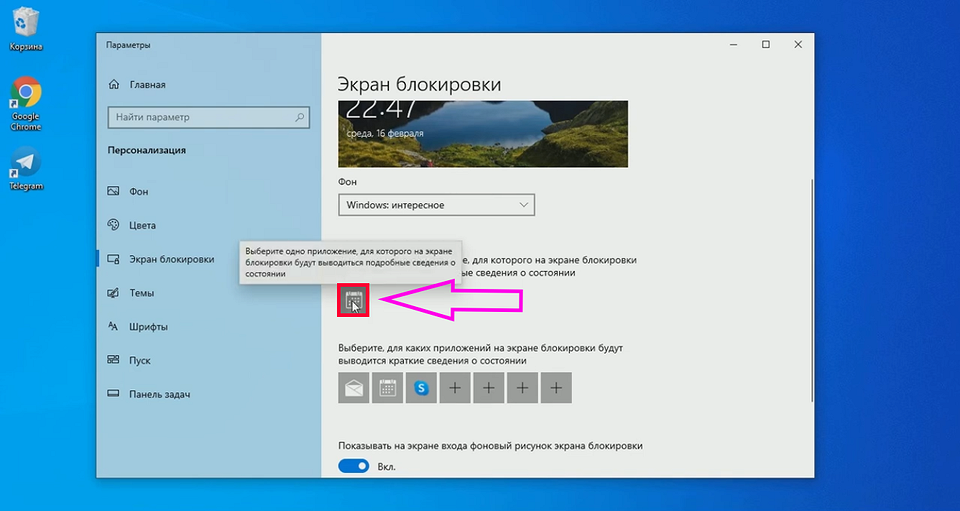Open the Recycle Bin desktop icon
Screen dimensions: 960x511
[26, 29]
